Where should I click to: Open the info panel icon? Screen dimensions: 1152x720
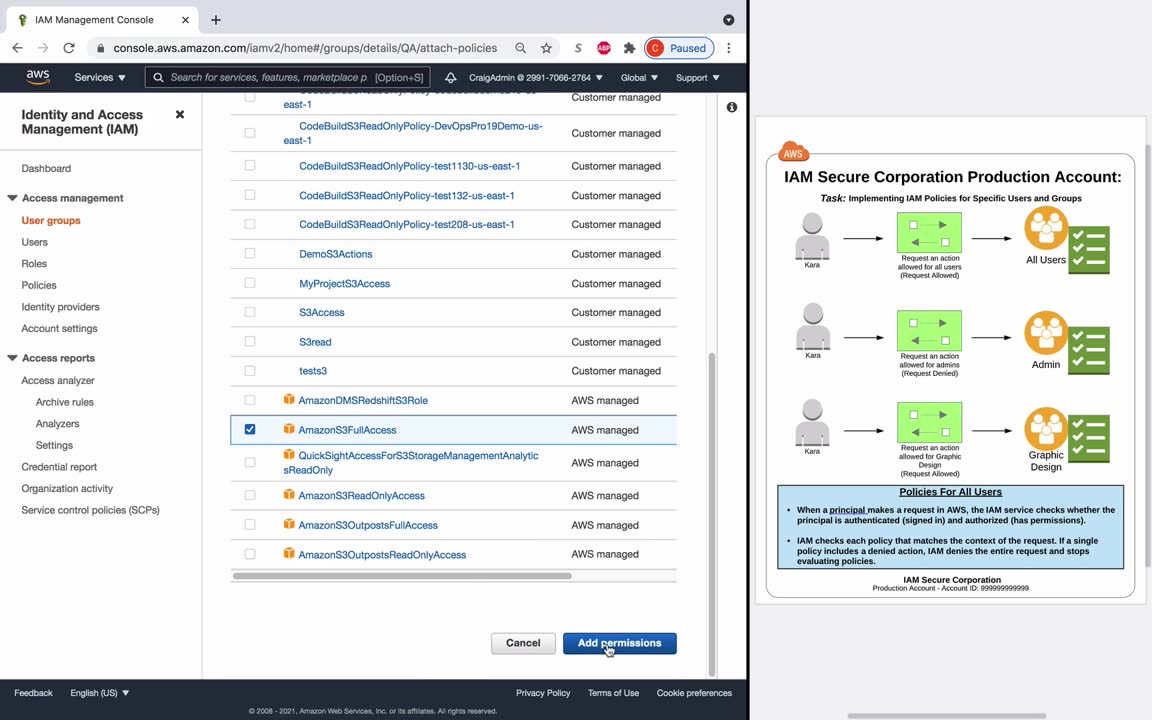pyautogui.click(x=731, y=107)
